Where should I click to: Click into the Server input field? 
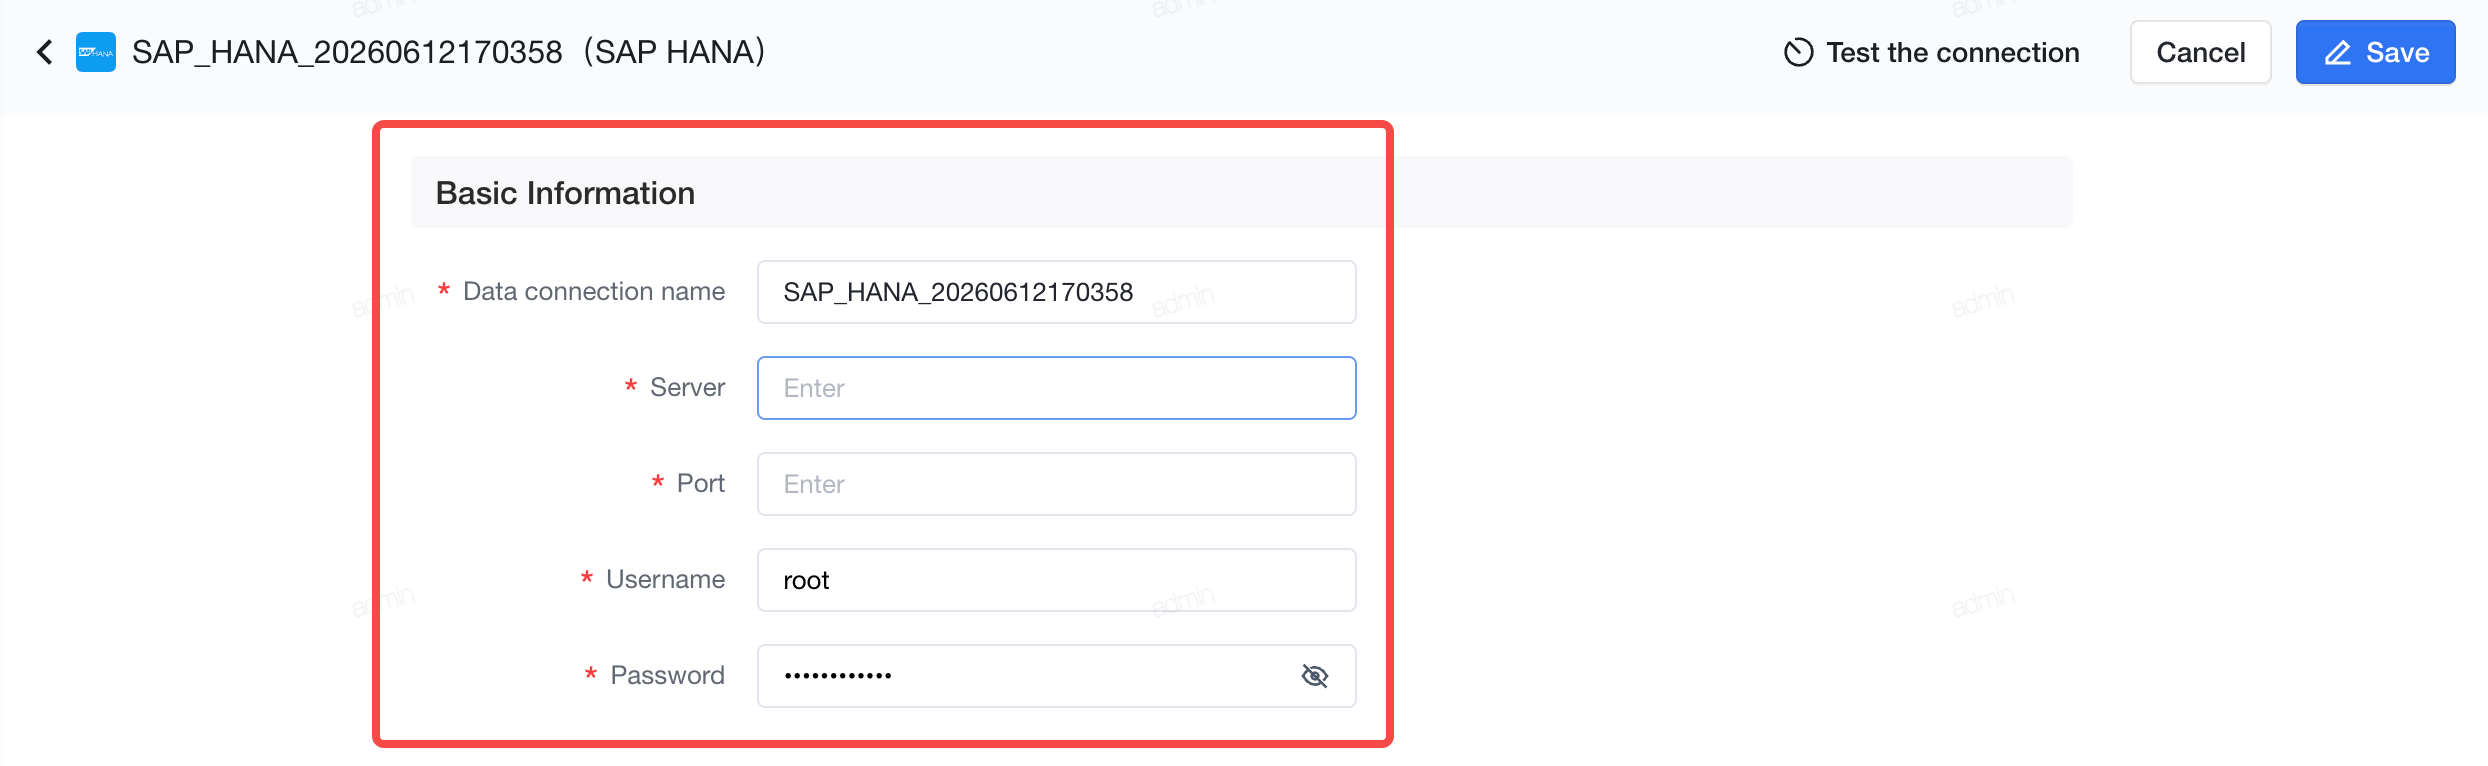point(1056,388)
